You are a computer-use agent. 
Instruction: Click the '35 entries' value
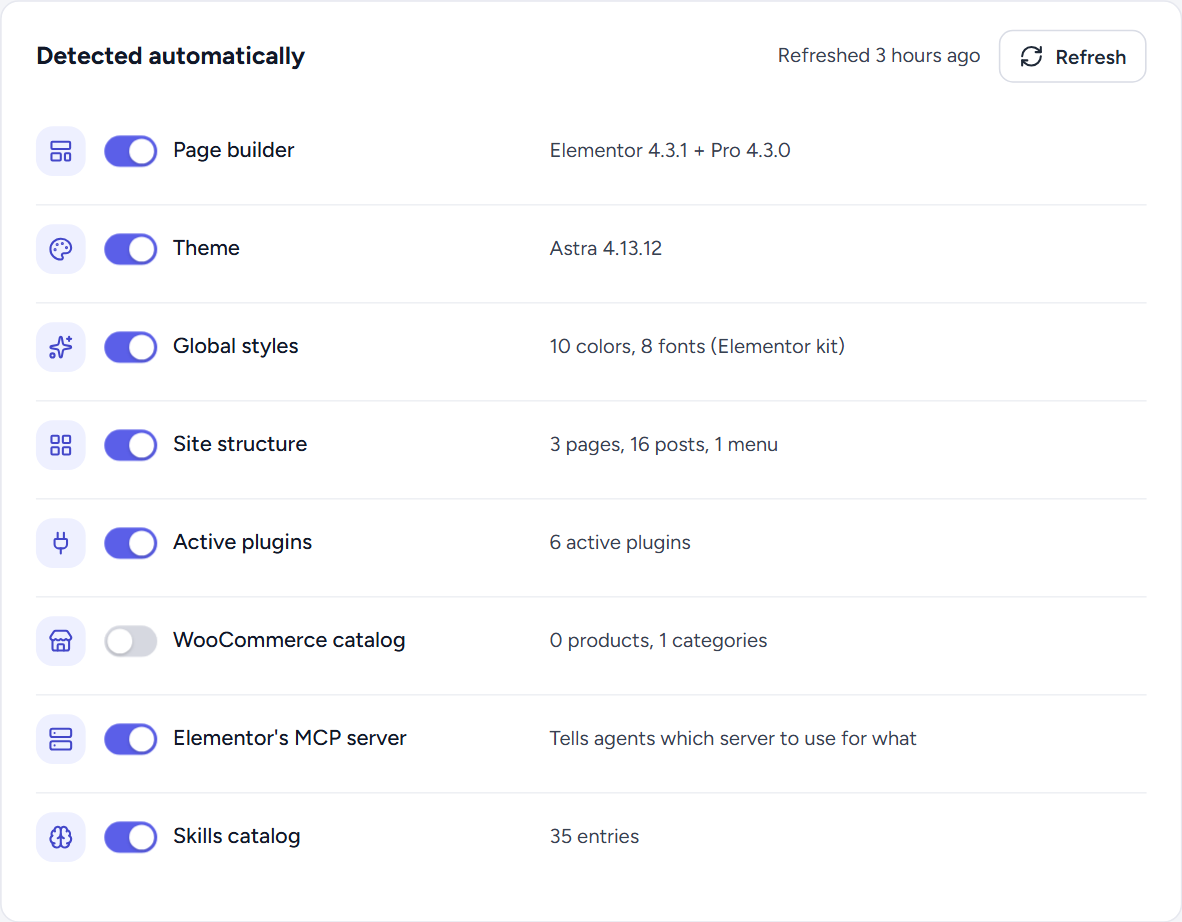[x=594, y=837]
